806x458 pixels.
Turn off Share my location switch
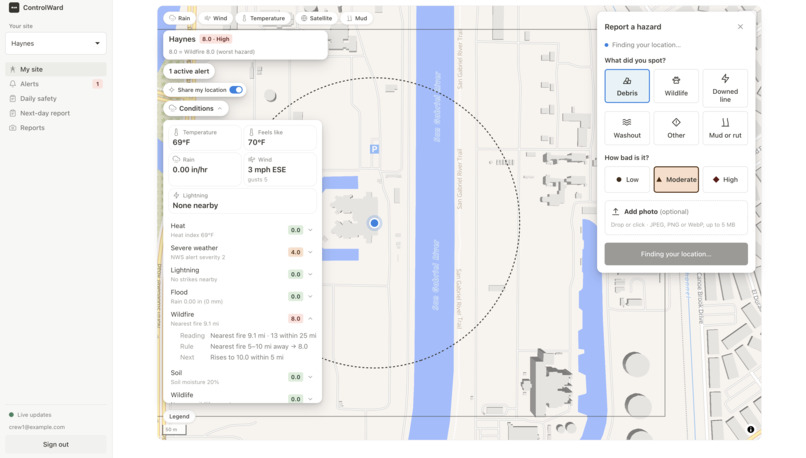236,90
